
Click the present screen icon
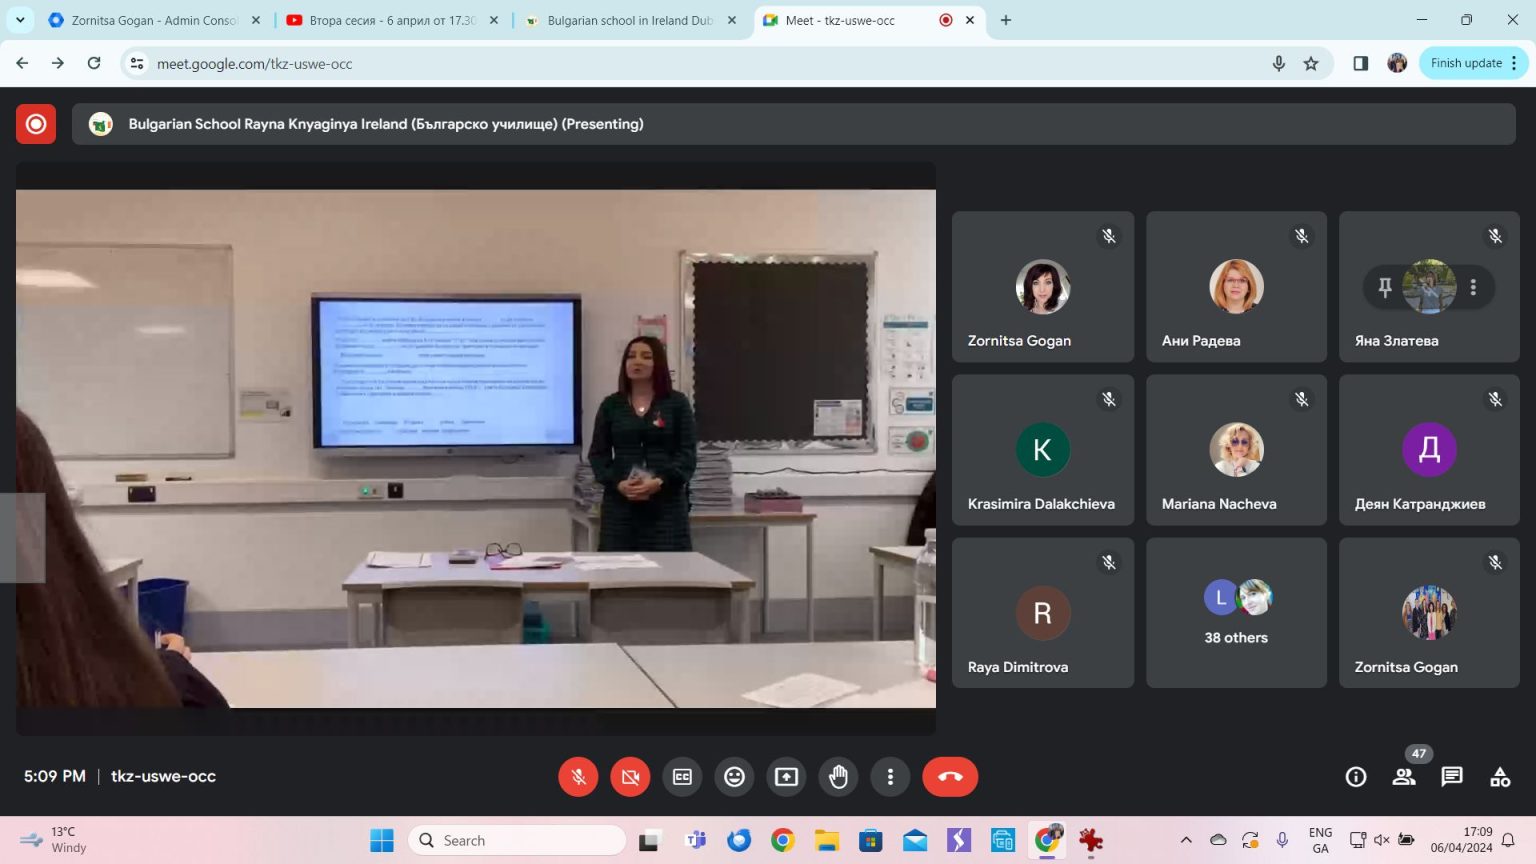tap(786, 777)
